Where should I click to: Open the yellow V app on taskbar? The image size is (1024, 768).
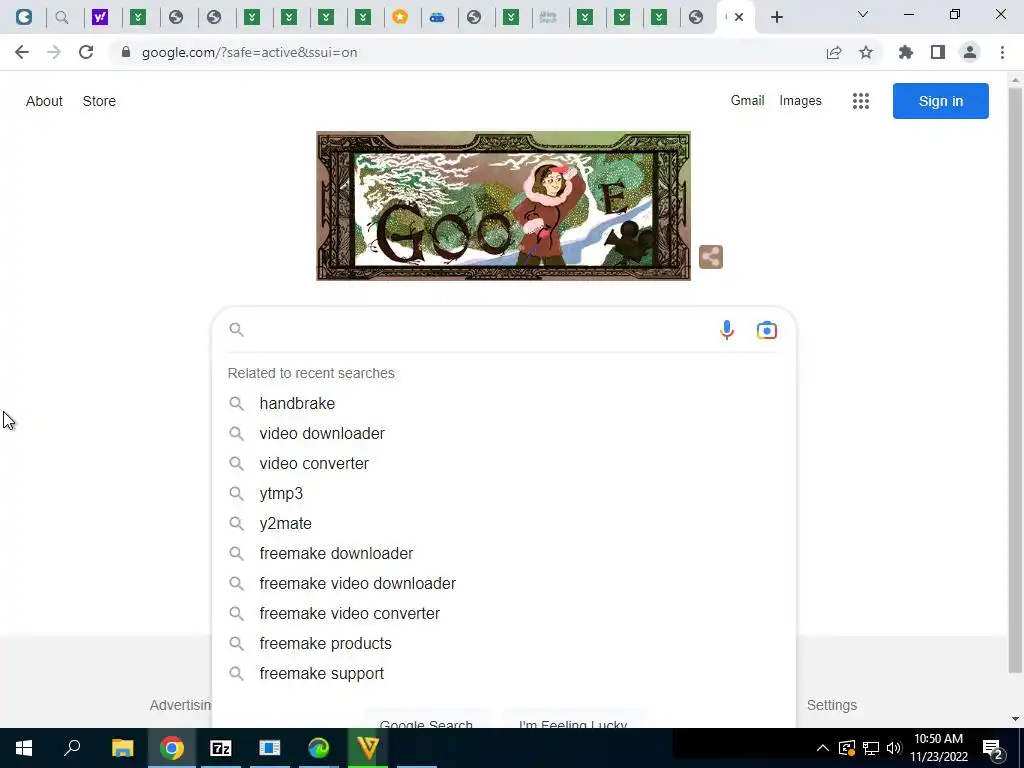point(368,748)
